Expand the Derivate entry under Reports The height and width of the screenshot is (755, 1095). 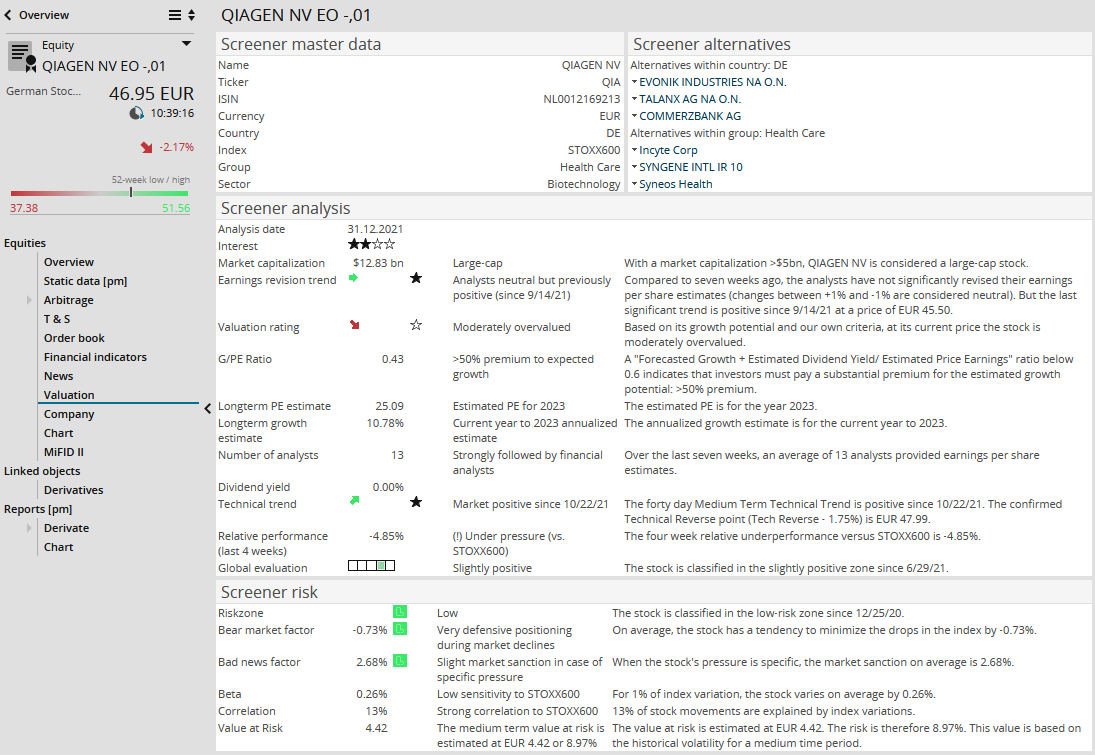point(29,528)
